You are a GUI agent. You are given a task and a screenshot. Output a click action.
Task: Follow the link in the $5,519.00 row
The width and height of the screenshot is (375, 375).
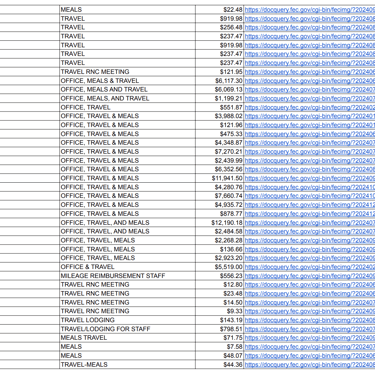pos(310,267)
